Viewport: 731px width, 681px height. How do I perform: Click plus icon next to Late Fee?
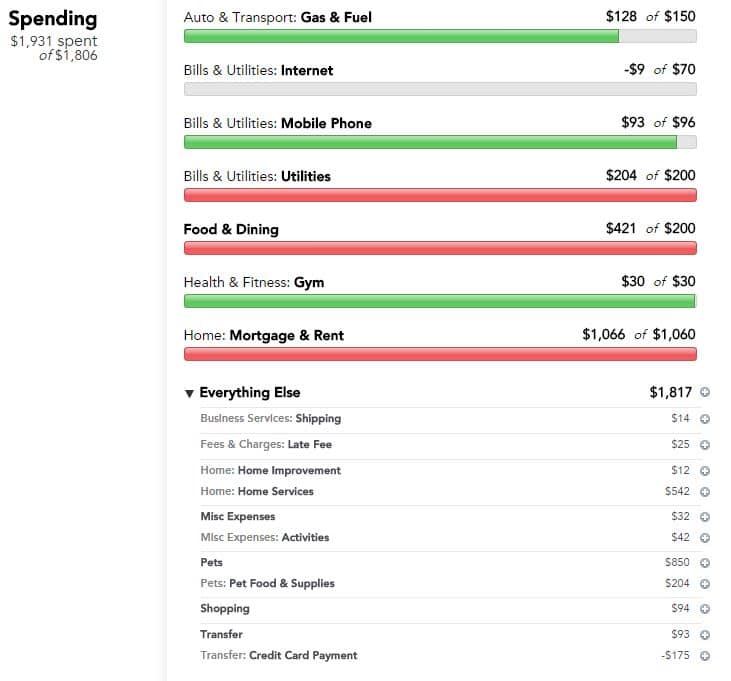click(705, 445)
